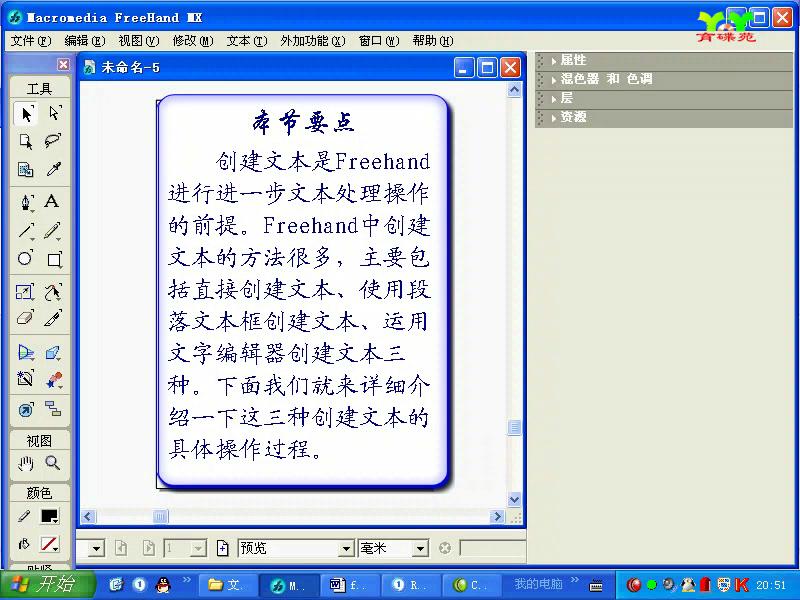Open the 编辑(E) menu
The image size is (800, 600).
coord(85,41)
